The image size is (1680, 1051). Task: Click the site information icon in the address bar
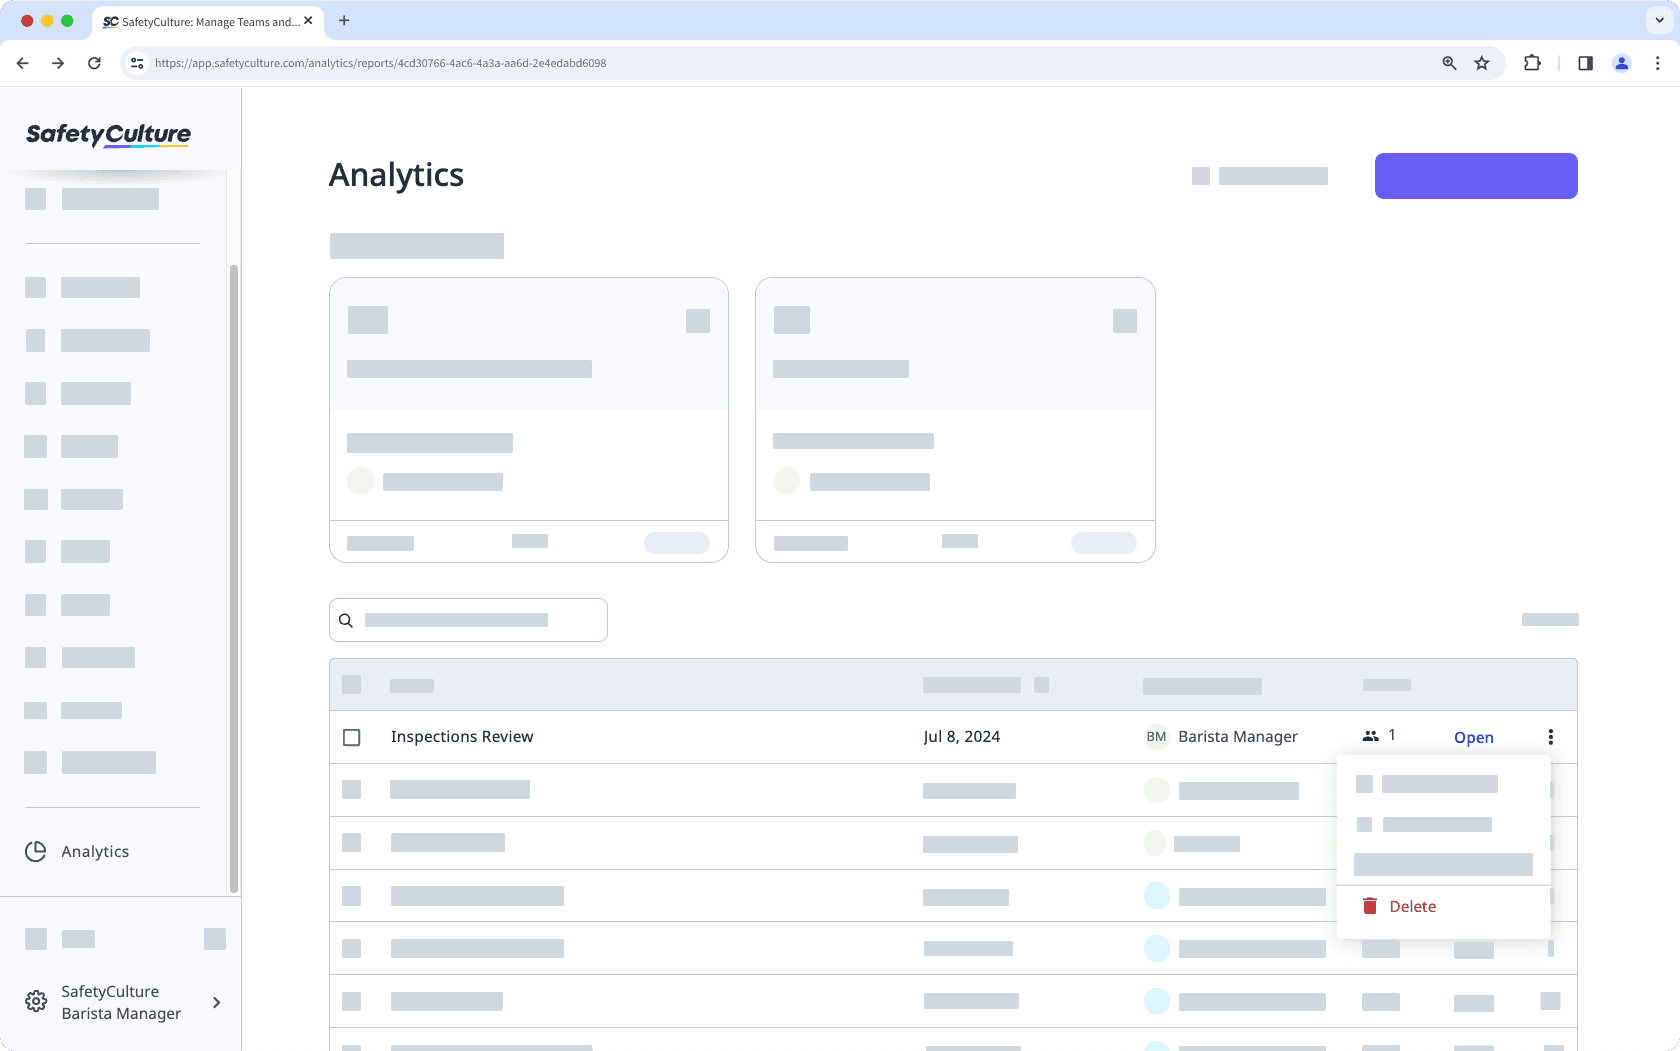pos(136,63)
